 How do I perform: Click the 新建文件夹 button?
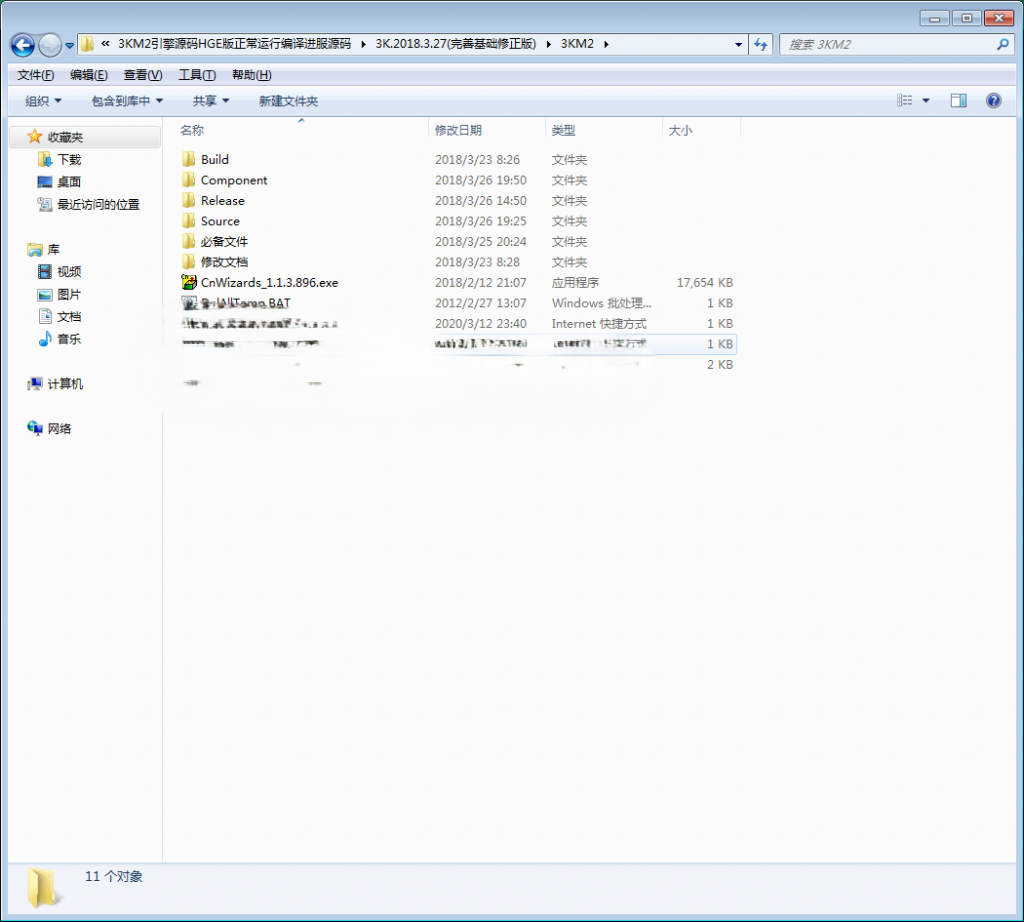pos(288,101)
